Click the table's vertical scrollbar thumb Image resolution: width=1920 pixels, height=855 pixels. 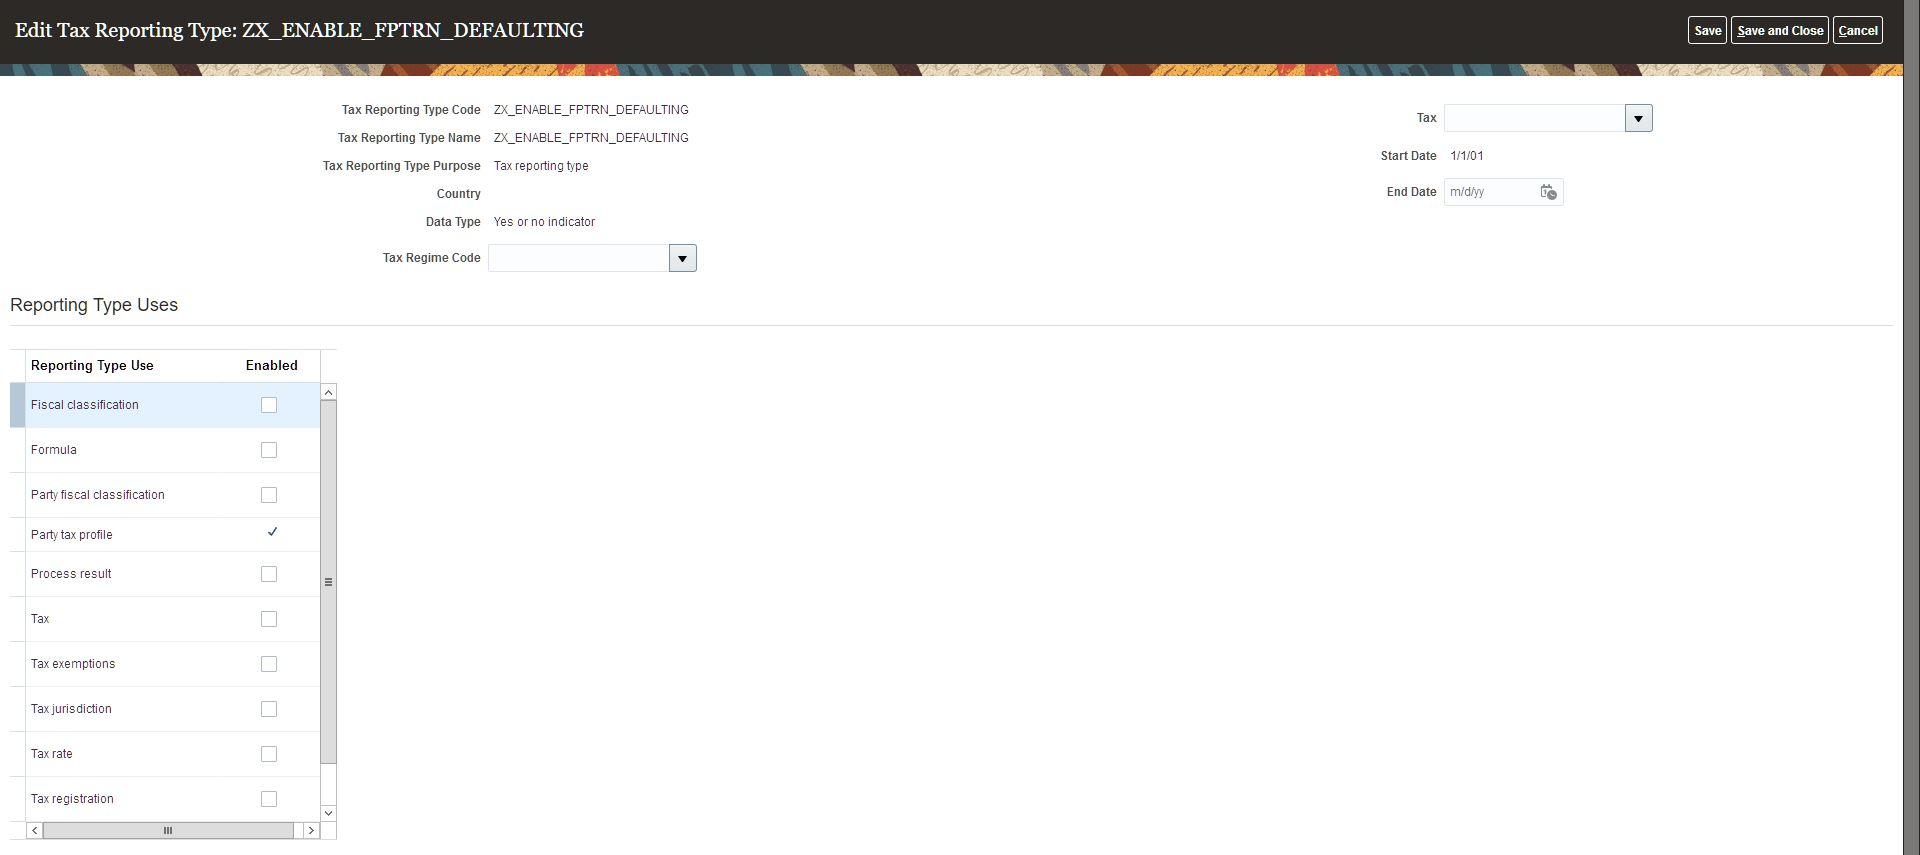coord(328,582)
